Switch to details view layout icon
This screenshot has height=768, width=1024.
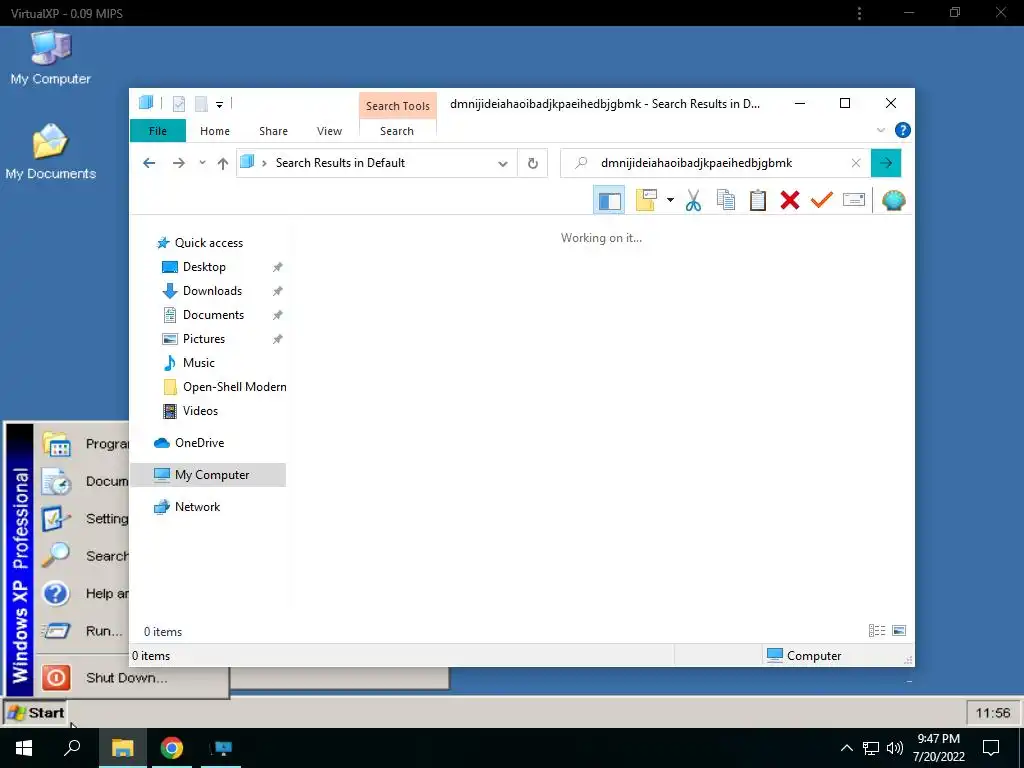(877, 630)
